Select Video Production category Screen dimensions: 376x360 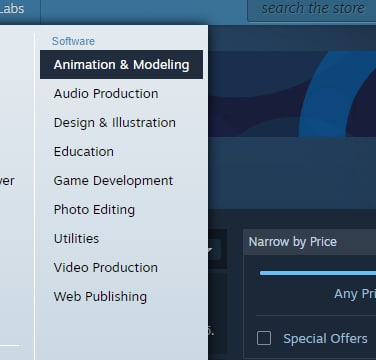106,268
